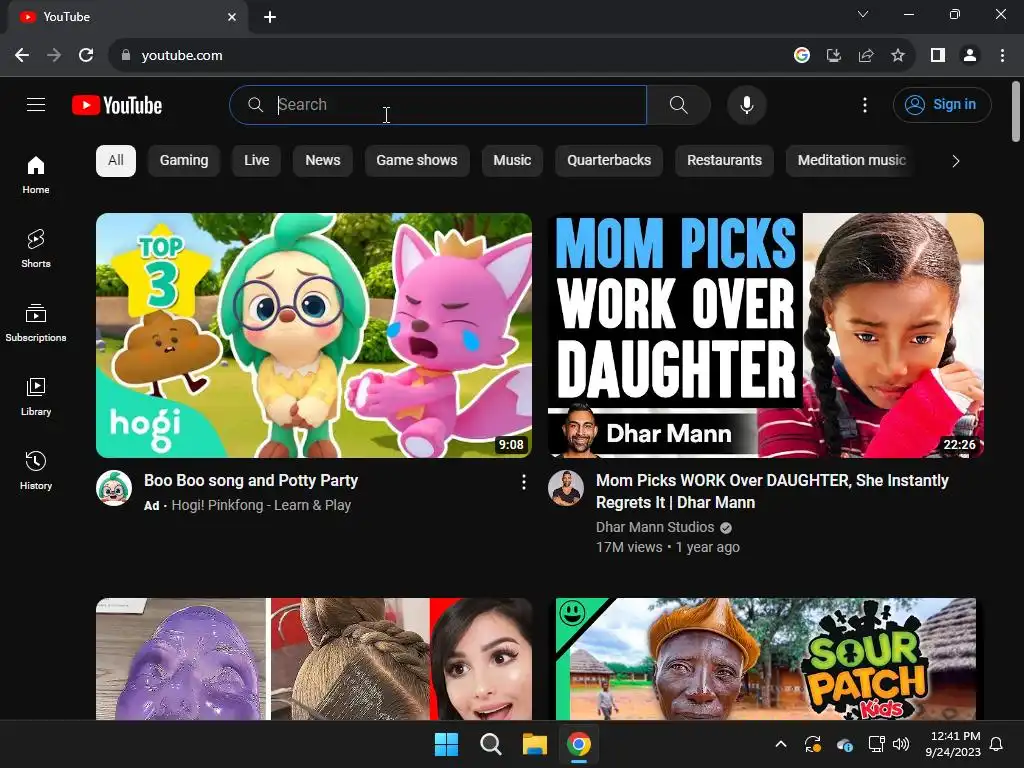This screenshot has width=1024, height=768.
Task: Bookmark this tab with the star
Action: click(898, 56)
